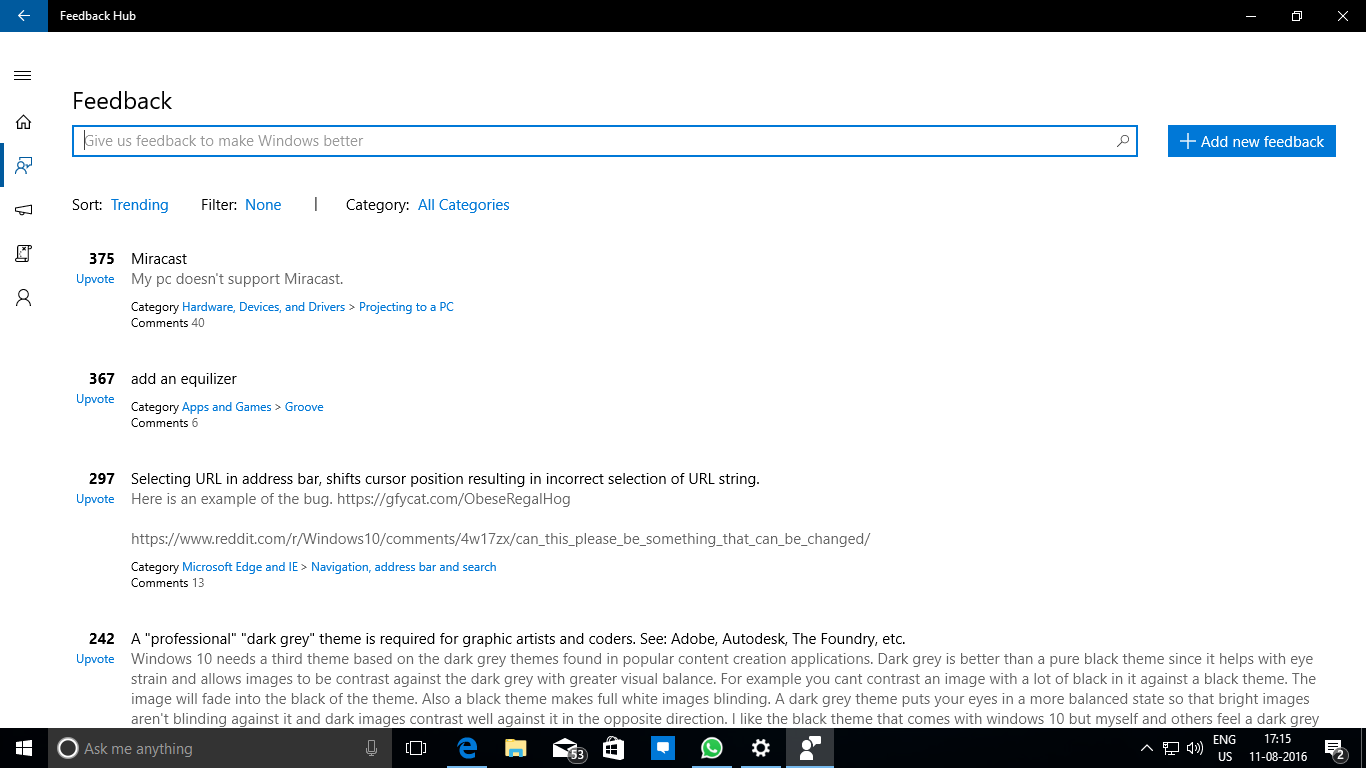Viewport: 1366px width, 768px height.
Task: Go back using the title bar arrow
Action: click(x=24, y=16)
